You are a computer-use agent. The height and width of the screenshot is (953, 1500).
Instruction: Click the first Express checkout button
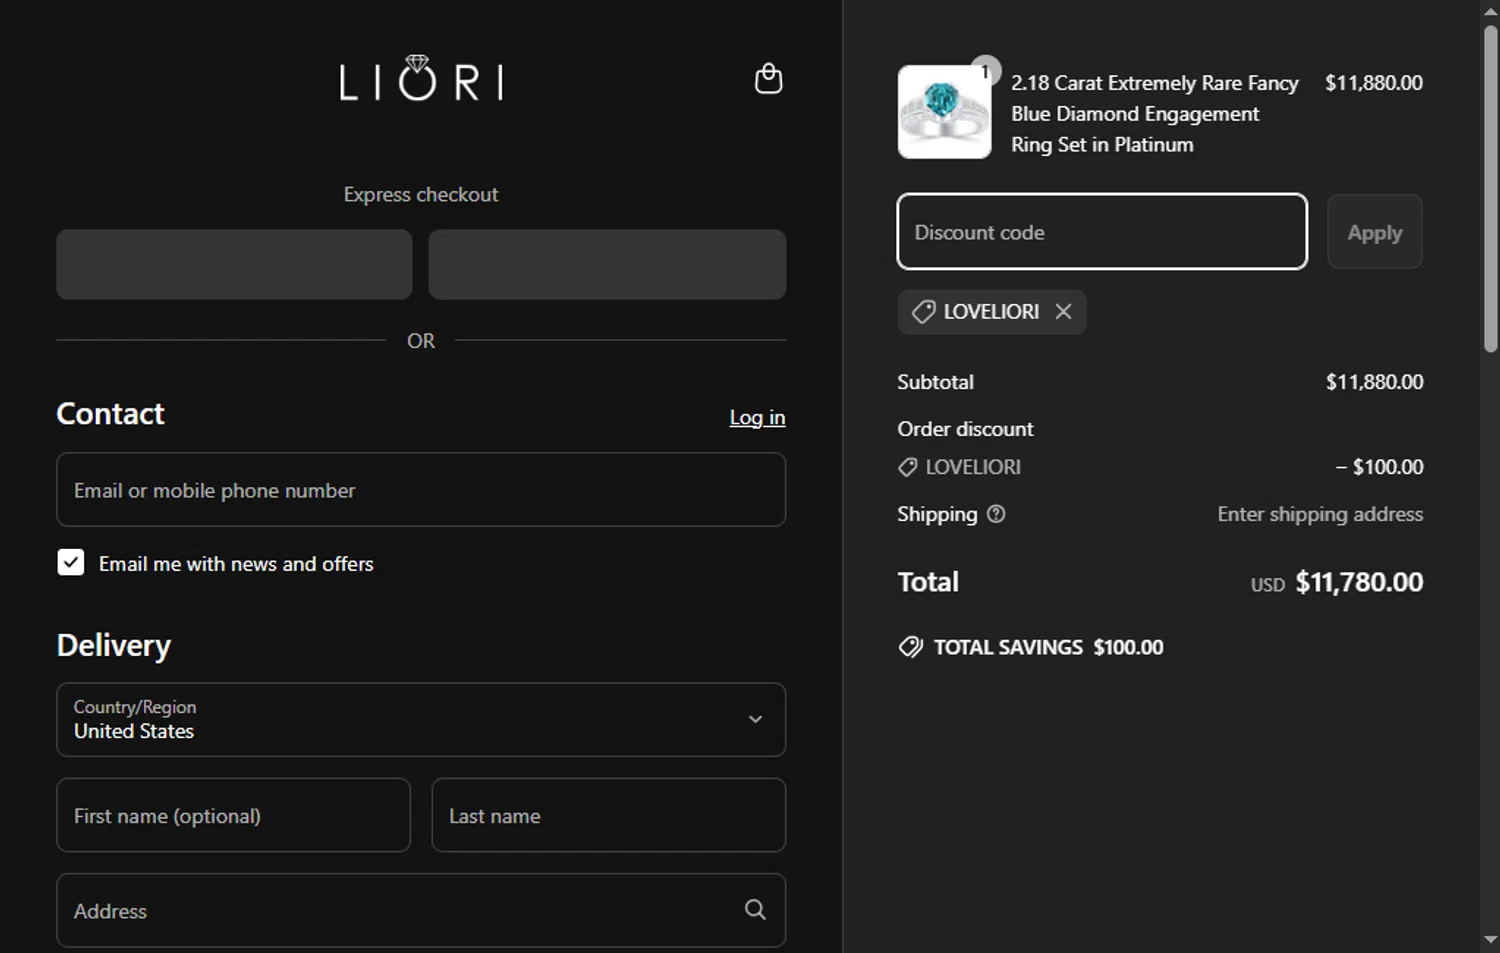tap(234, 265)
